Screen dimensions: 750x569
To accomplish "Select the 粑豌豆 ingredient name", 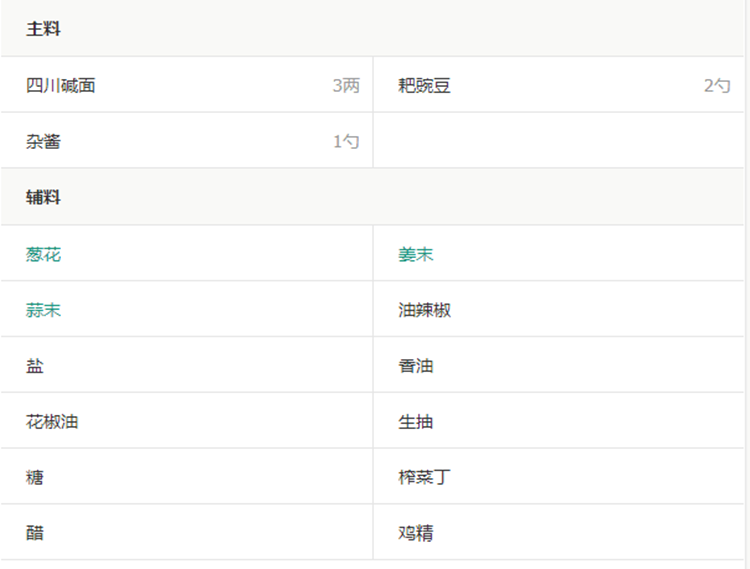I will click(x=425, y=86).
